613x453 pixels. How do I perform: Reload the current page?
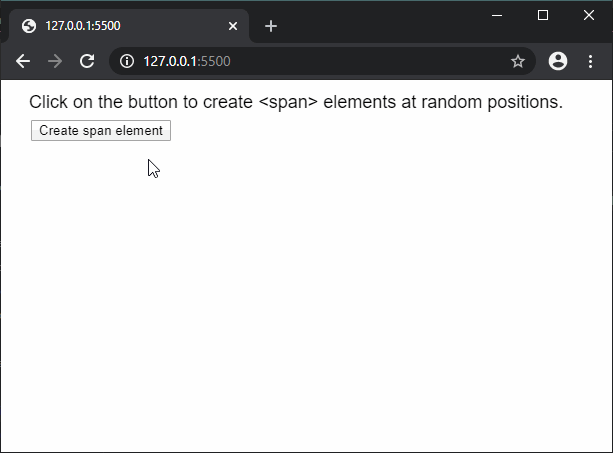(x=87, y=61)
